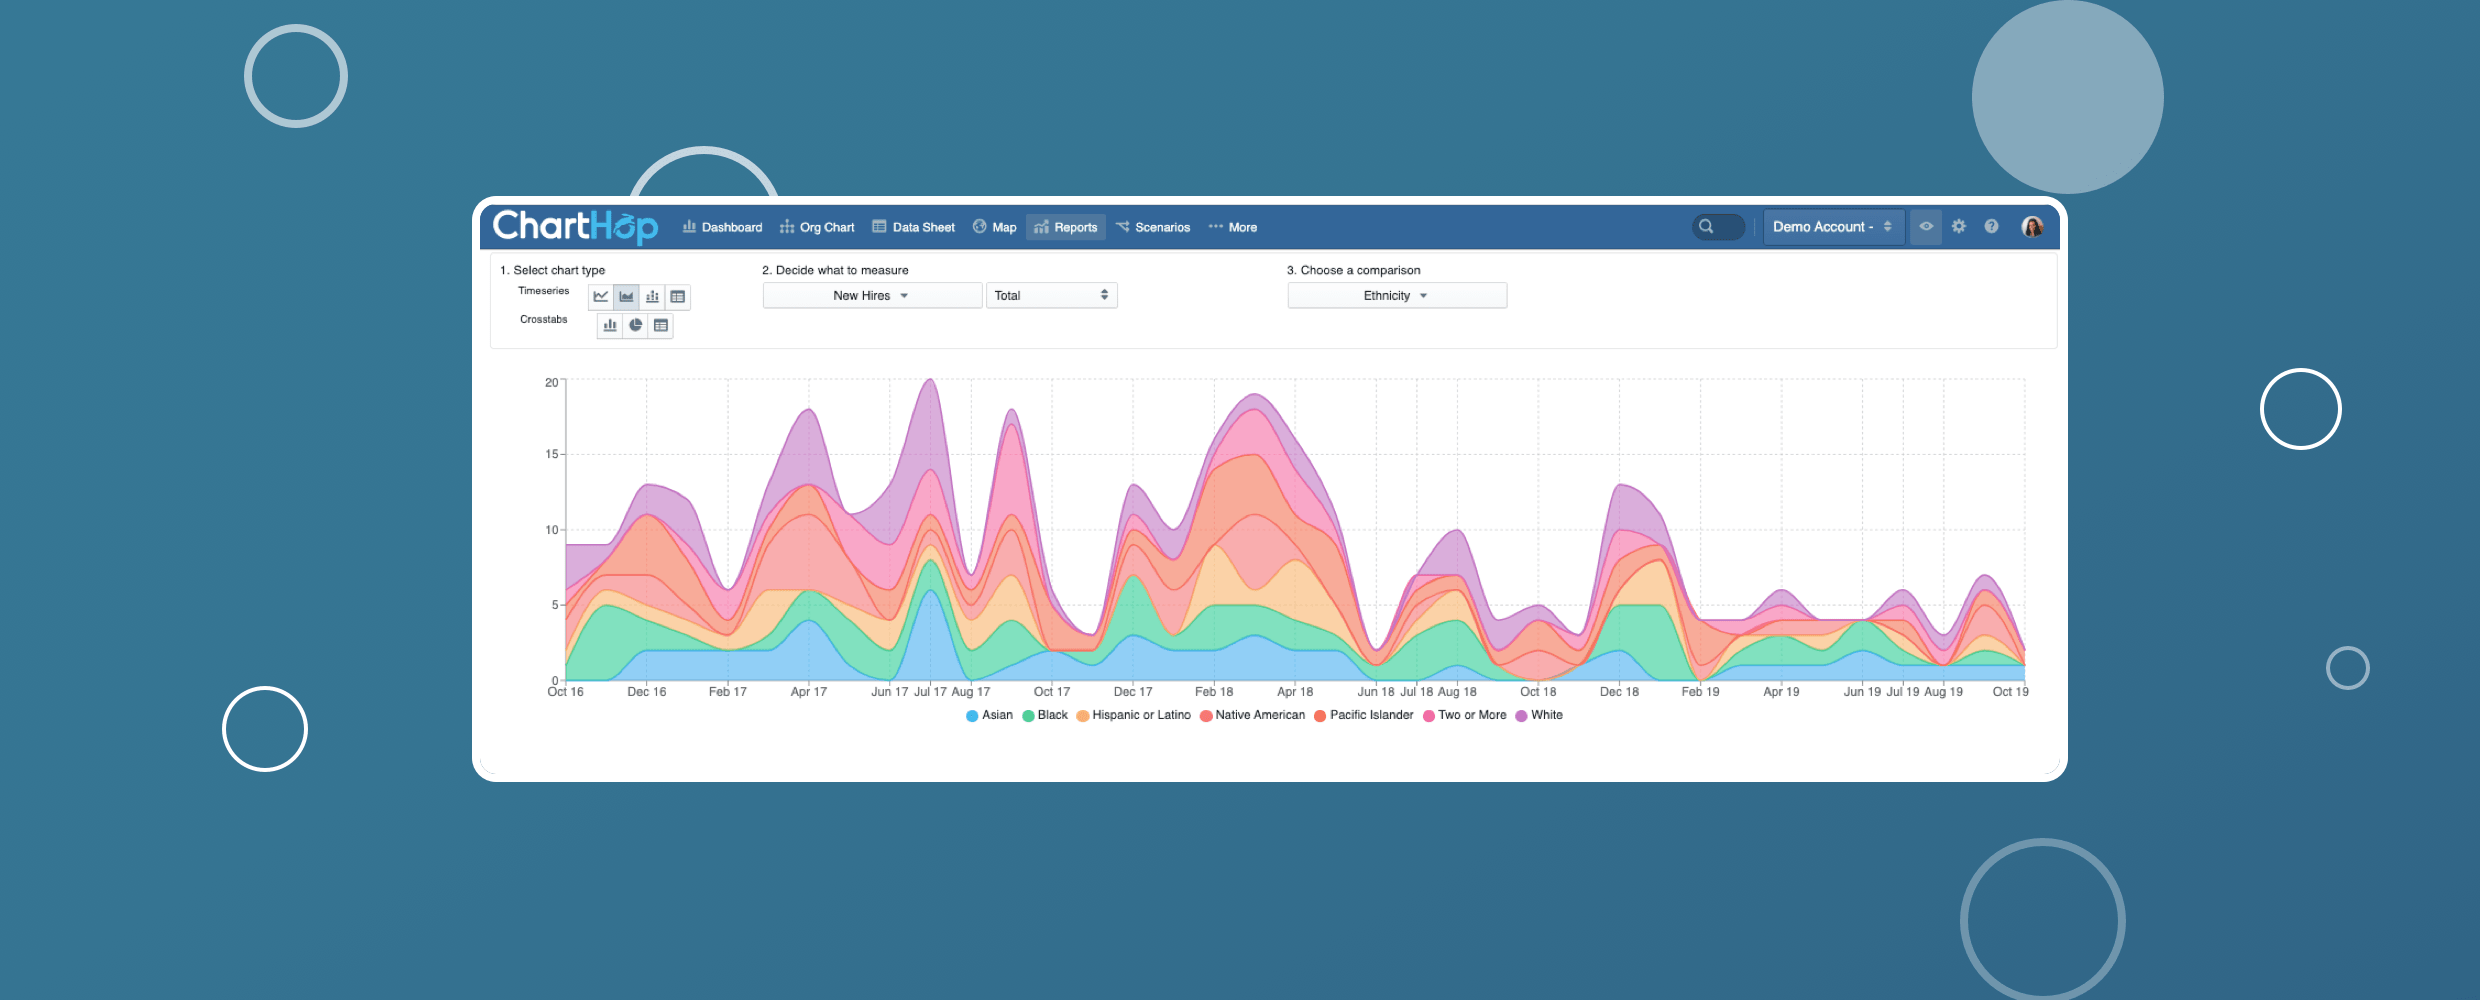Viewport: 2480px width, 1000px height.
Task: Click the search field in header
Action: [x=1718, y=227]
